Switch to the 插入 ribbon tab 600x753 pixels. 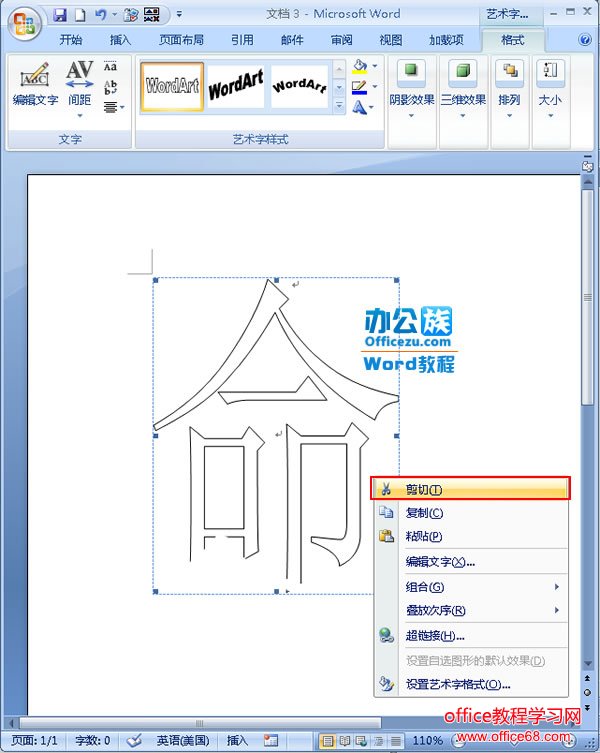click(120, 40)
